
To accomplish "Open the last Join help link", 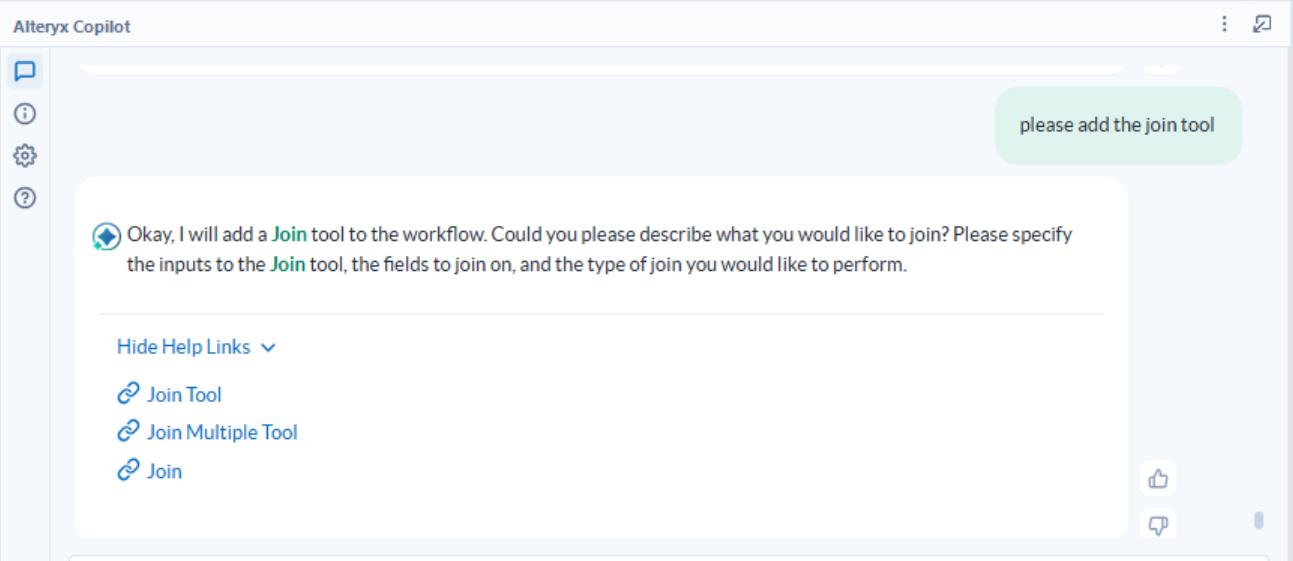I will coord(164,471).
